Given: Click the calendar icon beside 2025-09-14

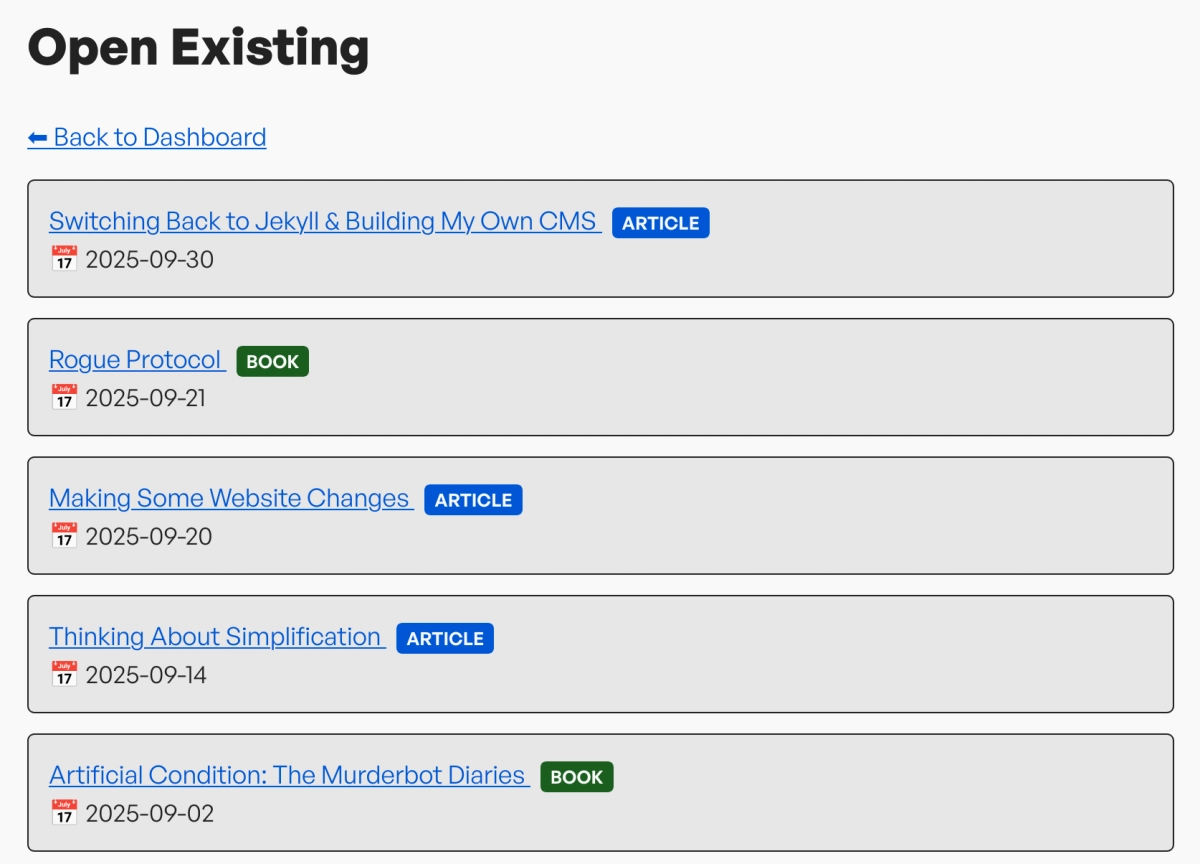Looking at the screenshot, I should click(64, 675).
